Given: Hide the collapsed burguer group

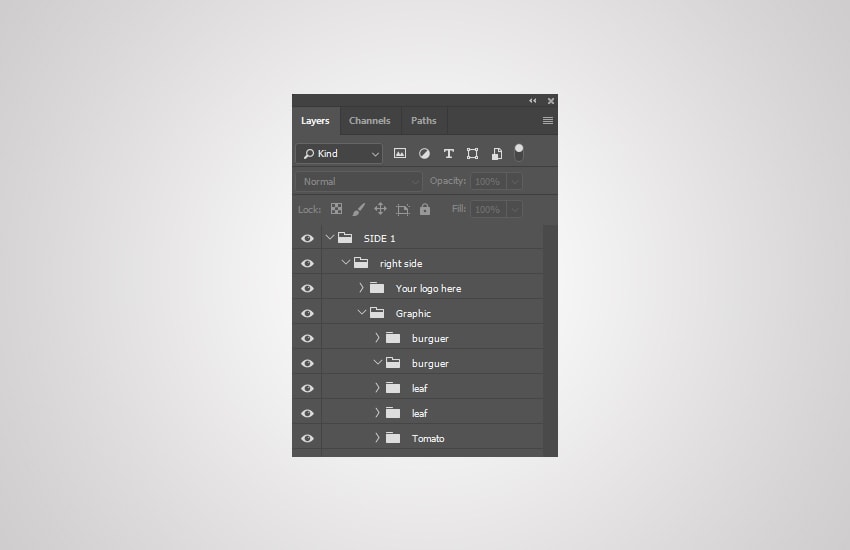Looking at the screenshot, I should click(307, 338).
